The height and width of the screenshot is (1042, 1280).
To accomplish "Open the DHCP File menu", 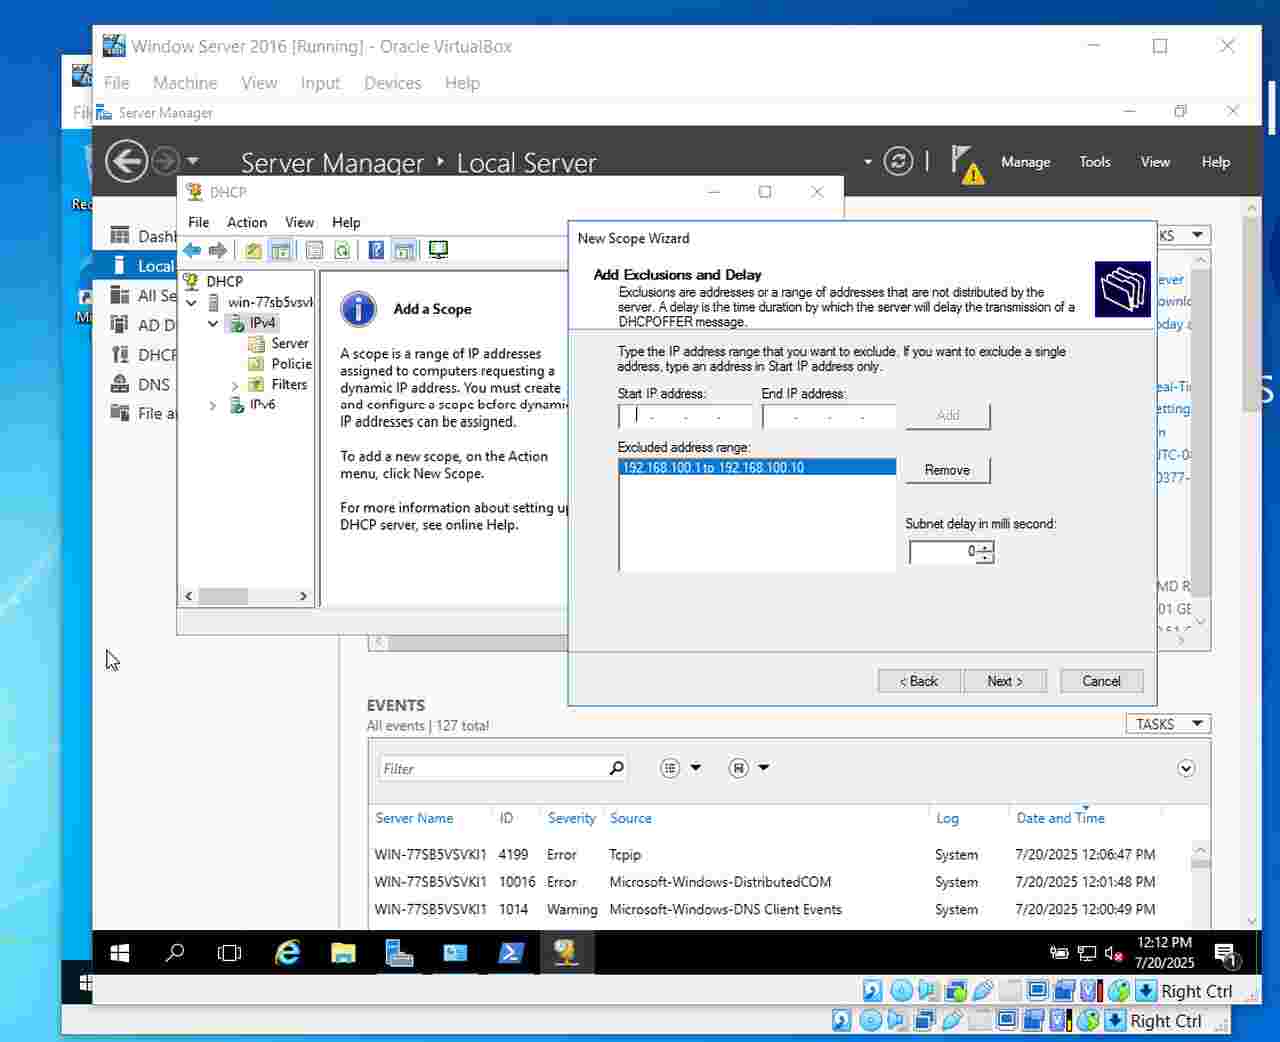I will tap(199, 222).
